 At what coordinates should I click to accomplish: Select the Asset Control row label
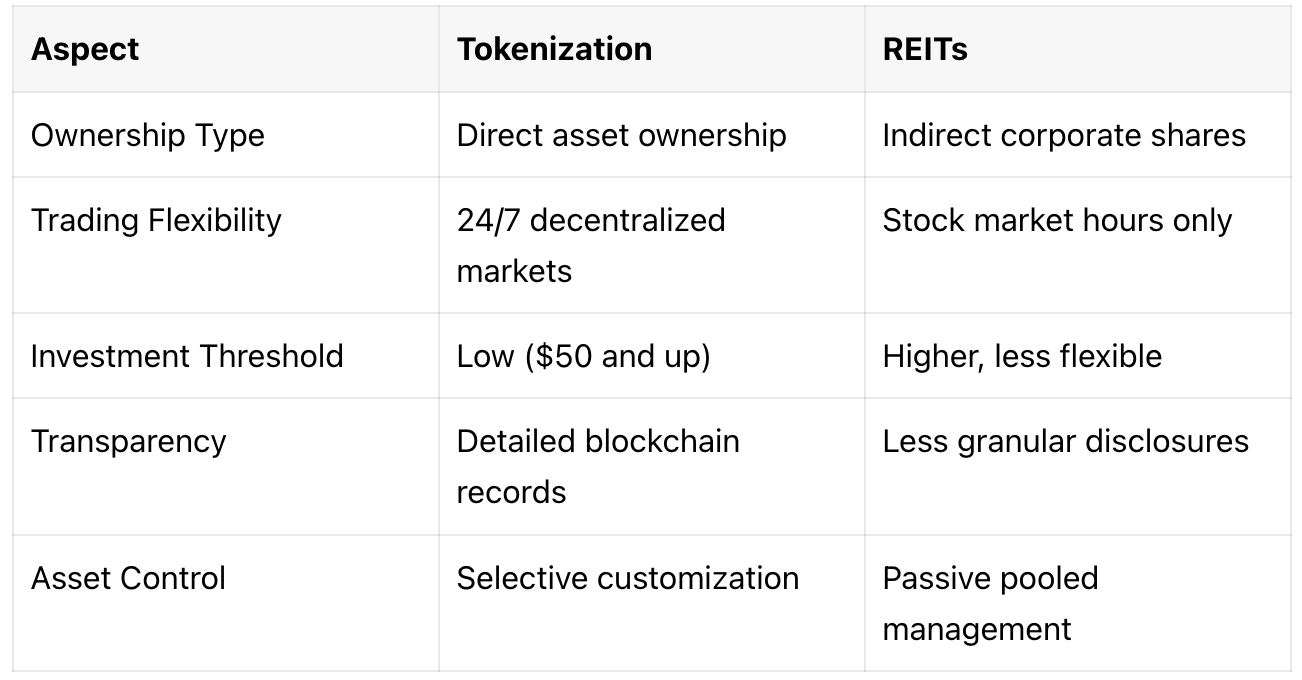point(128,578)
